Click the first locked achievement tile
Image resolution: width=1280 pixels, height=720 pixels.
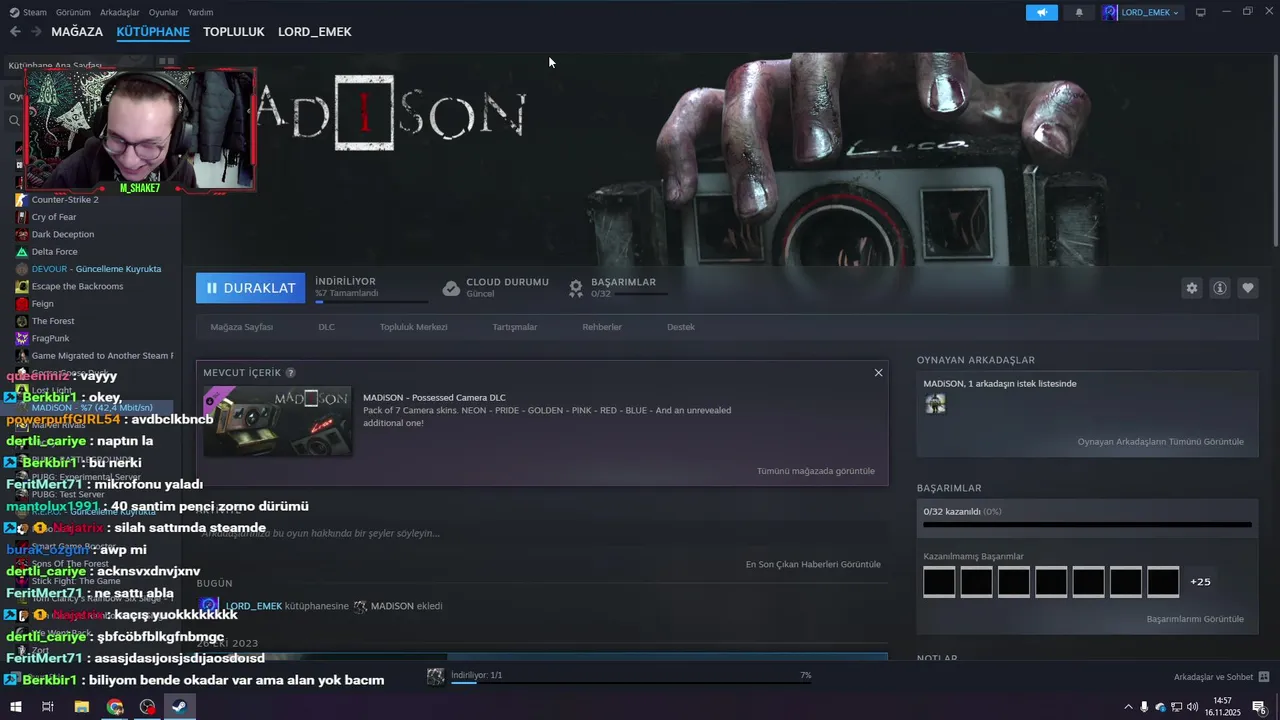coord(939,582)
